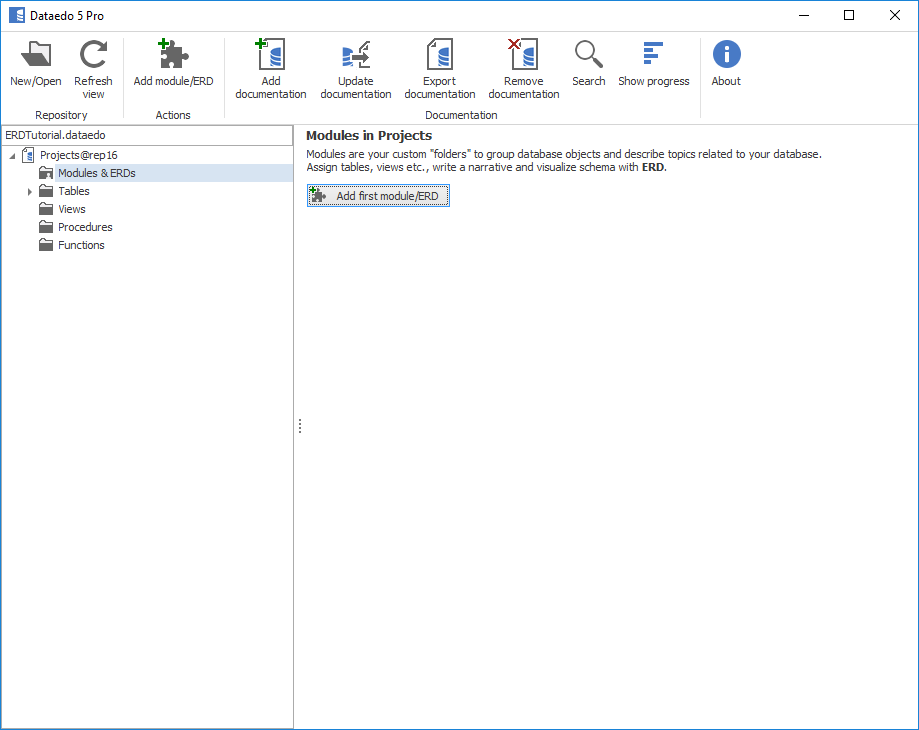Viewport: 919px width, 730px height.
Task: Open Add documentation from the ribbon
Action: pyautogui.click(x=270, y=56)
